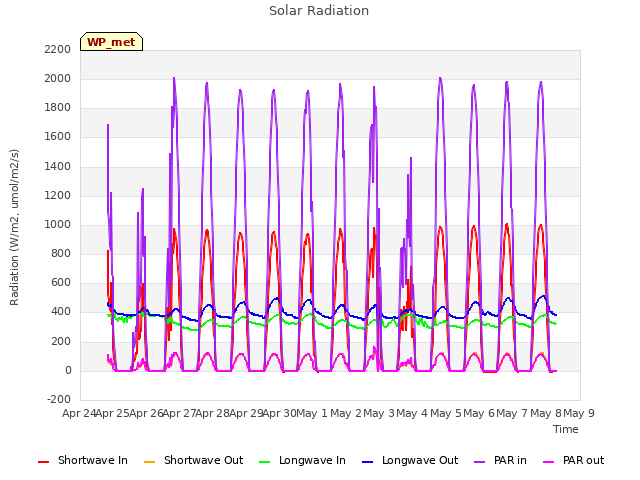Click the Apr 24 x-axis label

tap(79, 413)
